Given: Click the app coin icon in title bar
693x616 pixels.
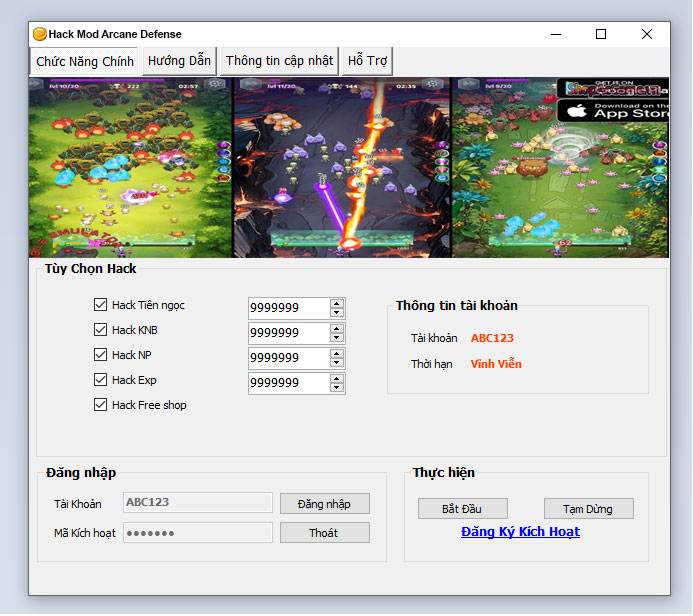Looking at the screenshot, I should coord(40,34).
